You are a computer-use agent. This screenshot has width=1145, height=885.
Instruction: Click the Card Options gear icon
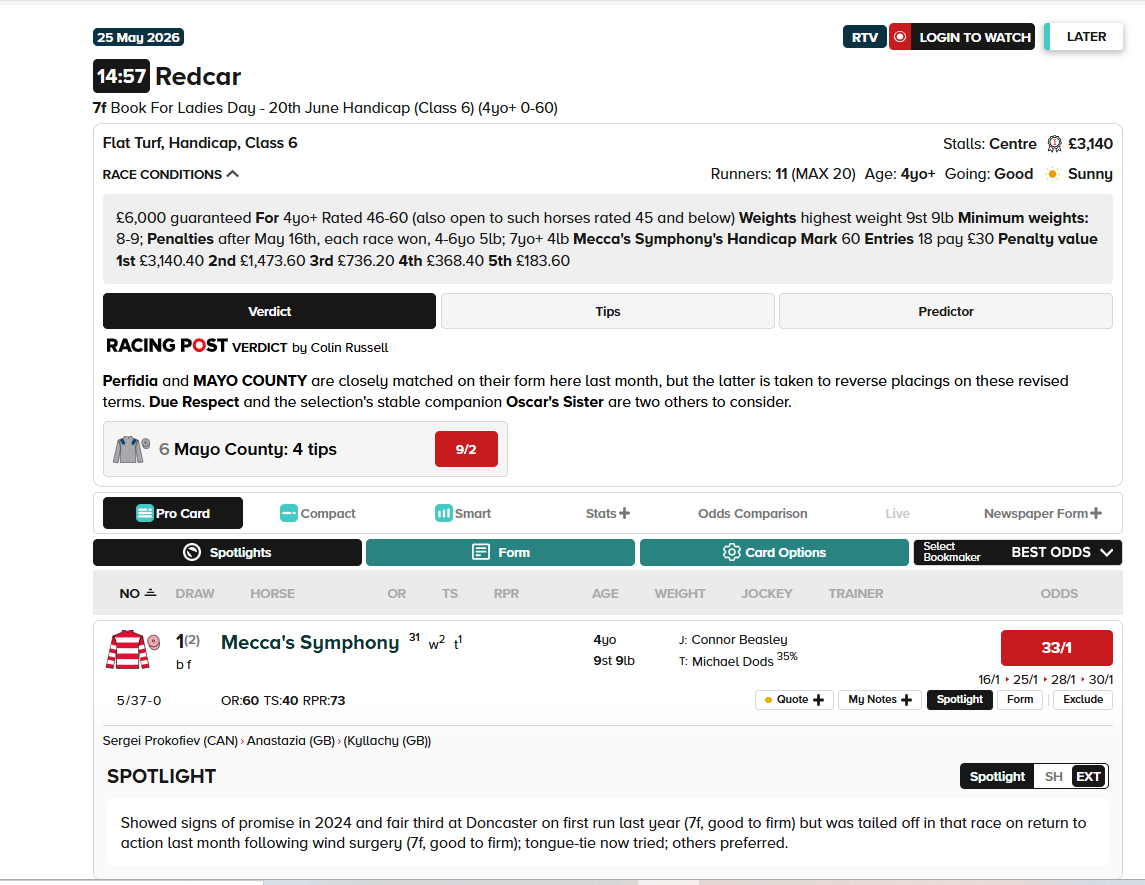pos(731,552)
